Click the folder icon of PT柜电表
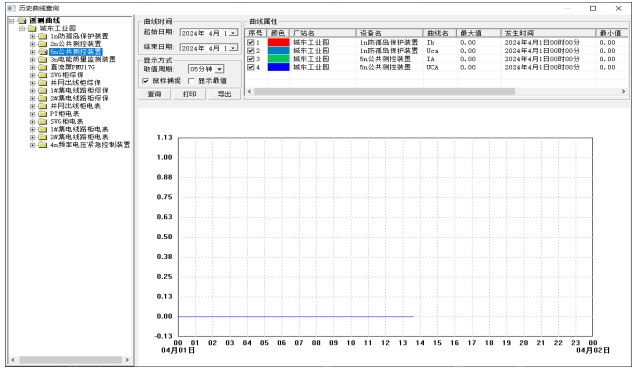Viewport: 634px width, 370px height. point(43,114)
